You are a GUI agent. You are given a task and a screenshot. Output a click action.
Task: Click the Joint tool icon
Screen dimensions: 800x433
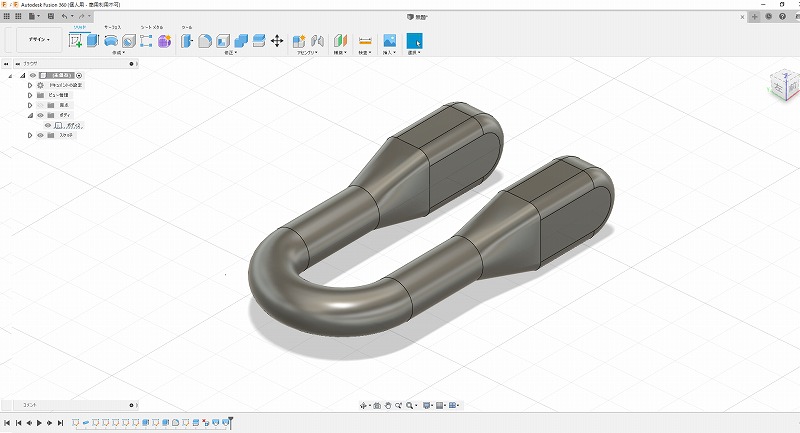pyautogui.click(x=317, y=41)
